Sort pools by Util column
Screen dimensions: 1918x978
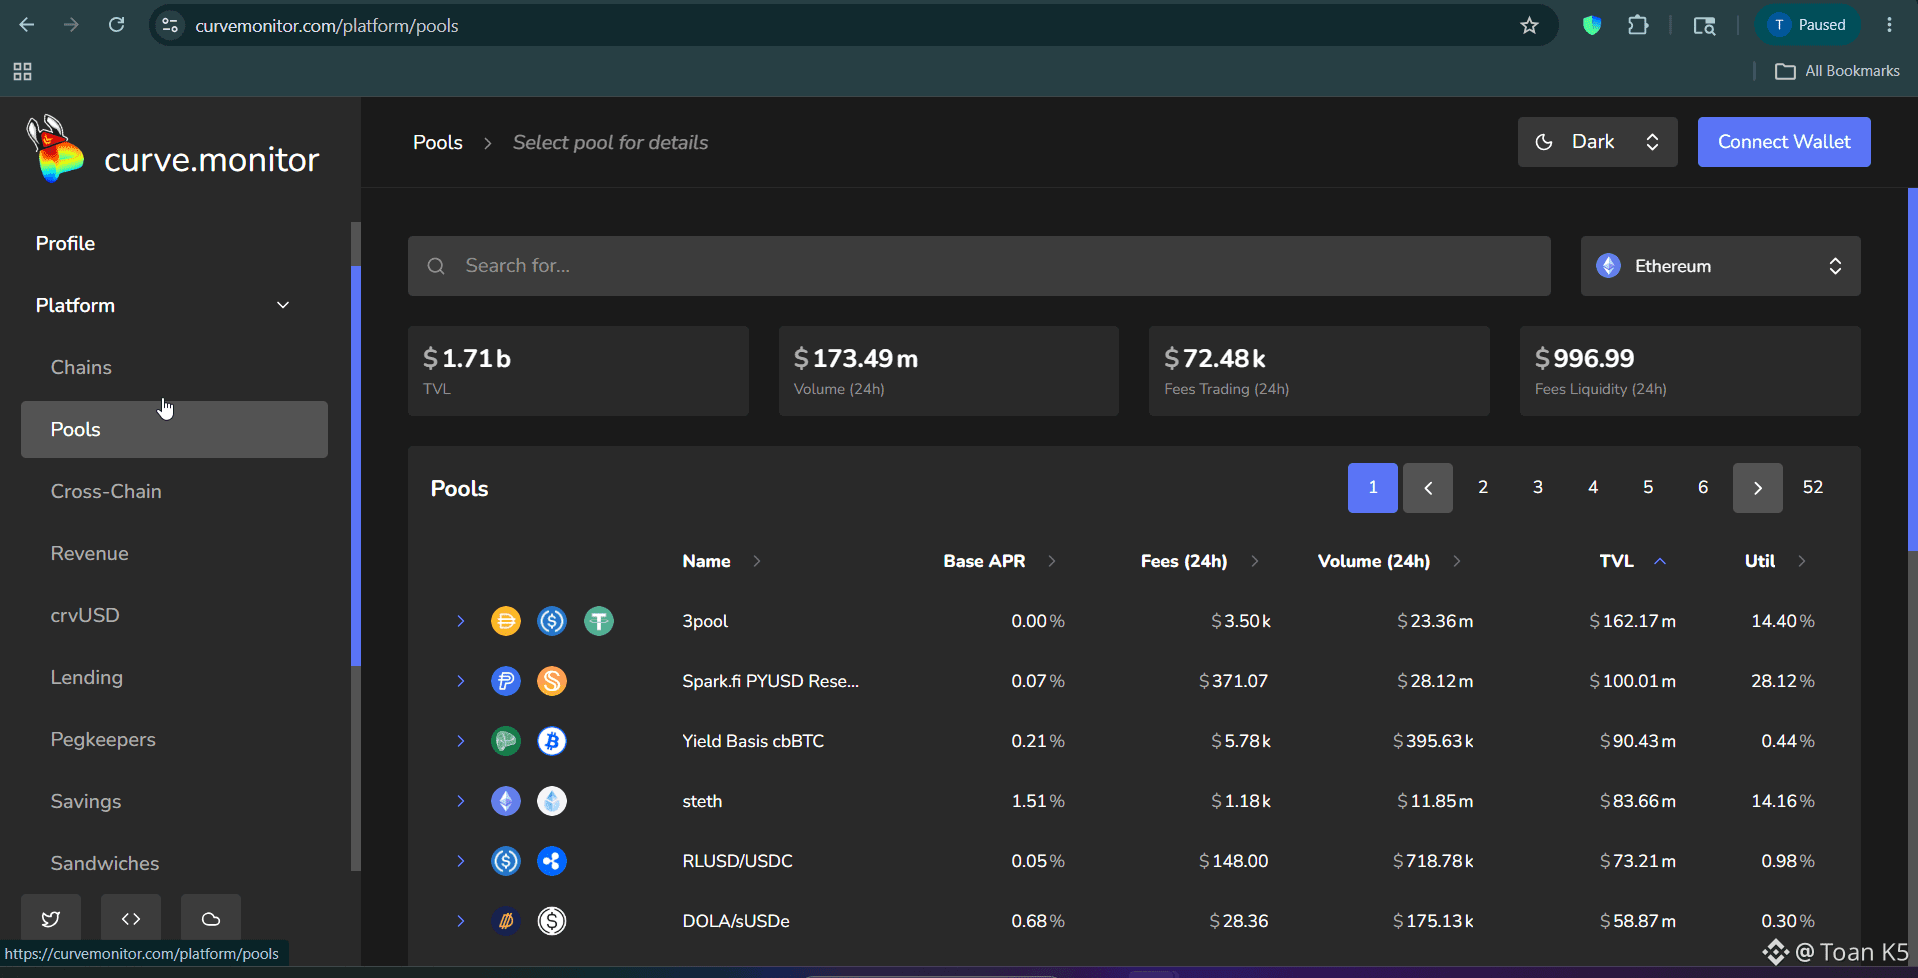click(x=1775, y=561)
